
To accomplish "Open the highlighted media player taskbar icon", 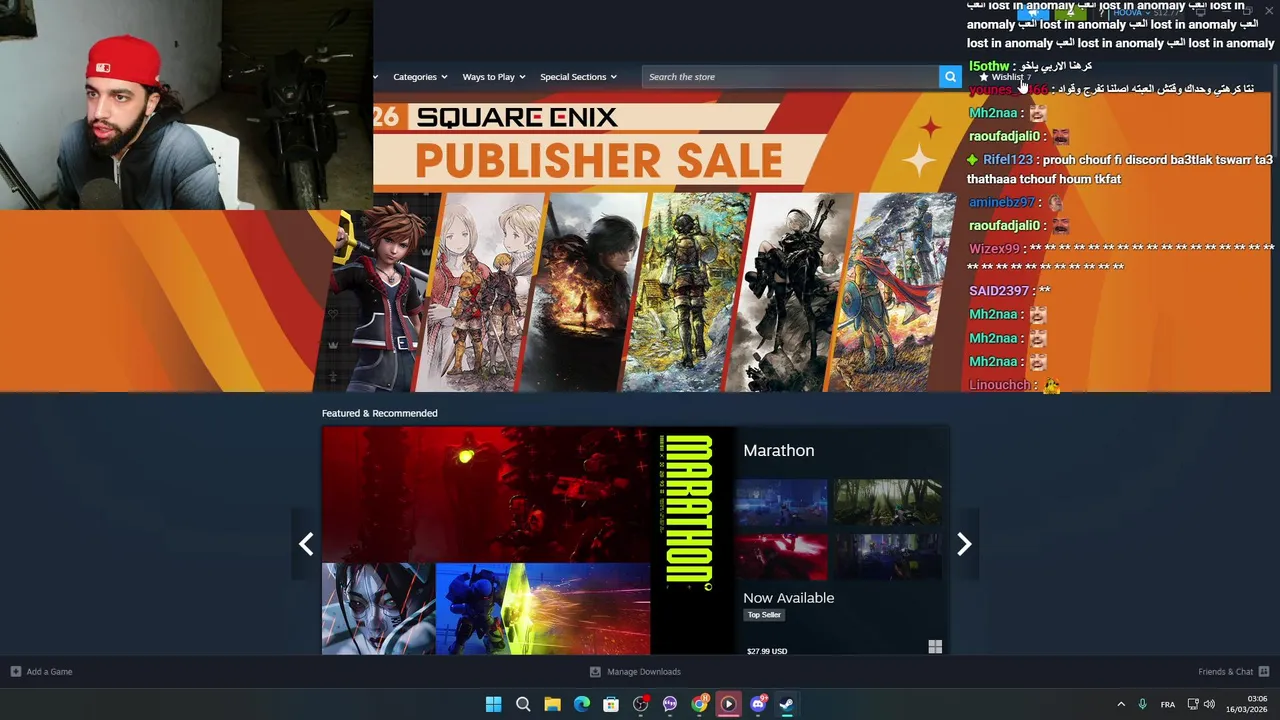I will click(x=728, y=704).
